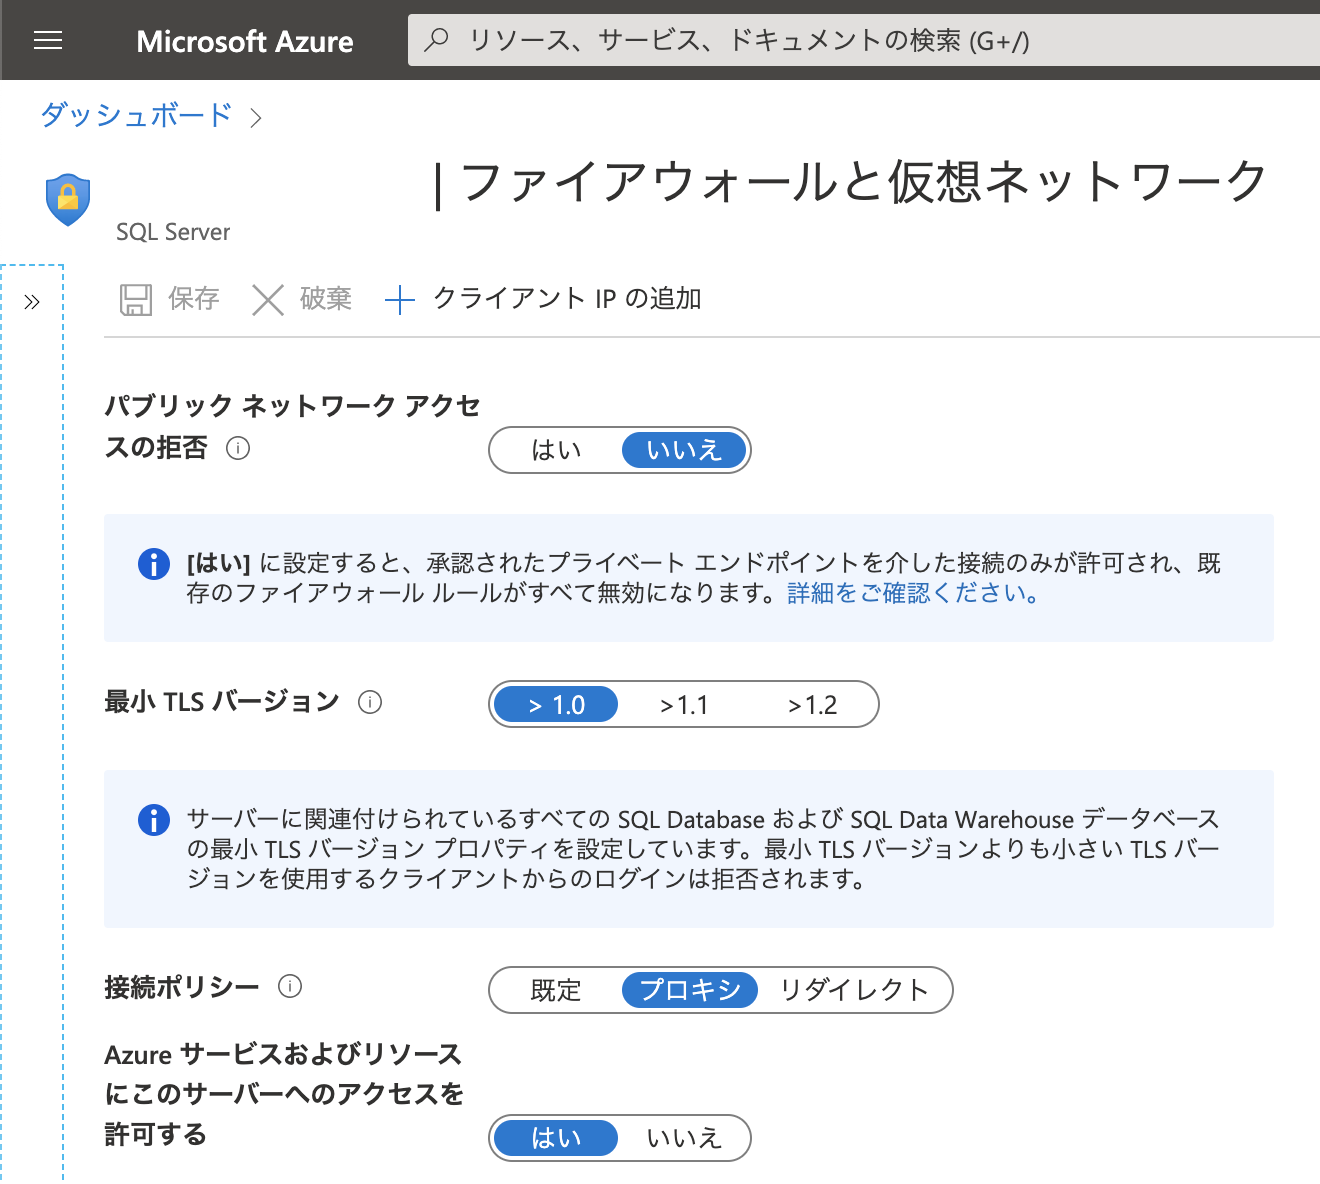Image resolution: width=1320 pixels, height=1184 pixels.
Task: Click the search magnifier icon
Action: point(436,40)
